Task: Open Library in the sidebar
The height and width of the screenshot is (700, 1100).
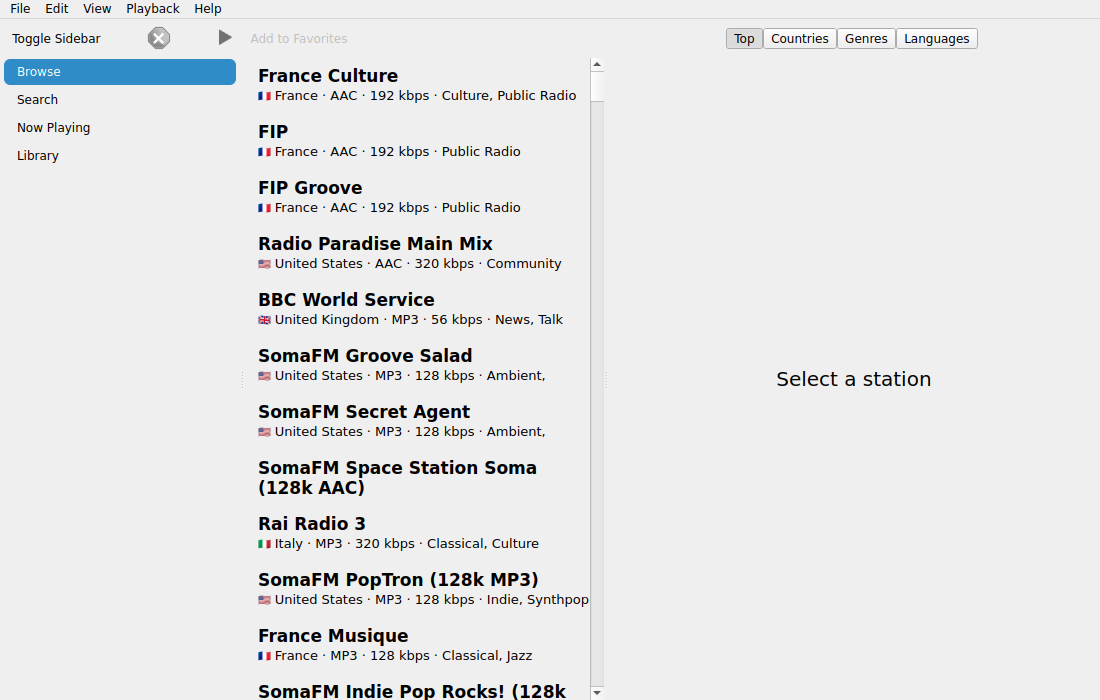Action: pyautogui.click(x=120, y=156)
